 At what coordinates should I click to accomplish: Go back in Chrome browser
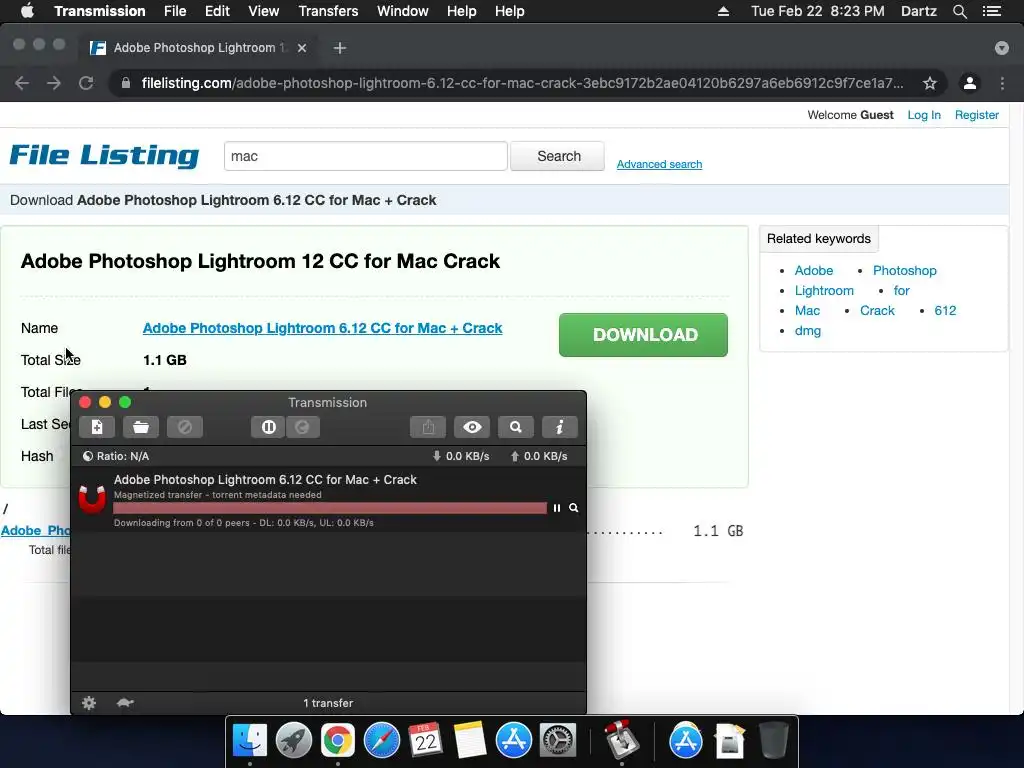click(x=22, y=83)
